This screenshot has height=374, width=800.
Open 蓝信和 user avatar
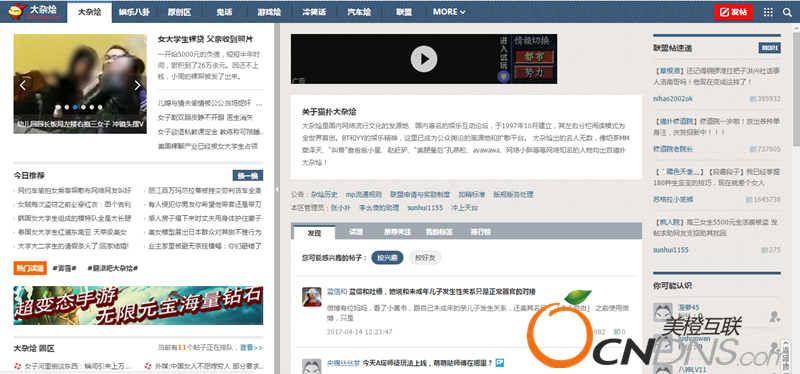(x=312, y=296)
